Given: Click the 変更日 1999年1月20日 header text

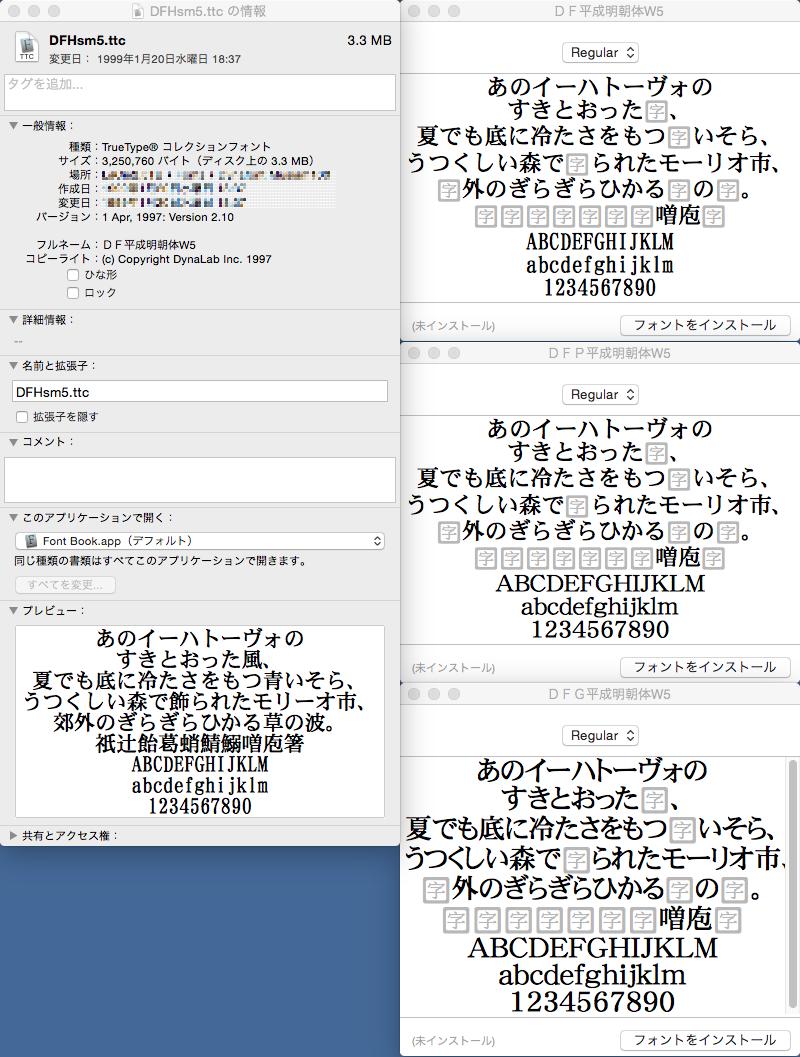Looking at the screenshot, I should [x=145, y=59].
